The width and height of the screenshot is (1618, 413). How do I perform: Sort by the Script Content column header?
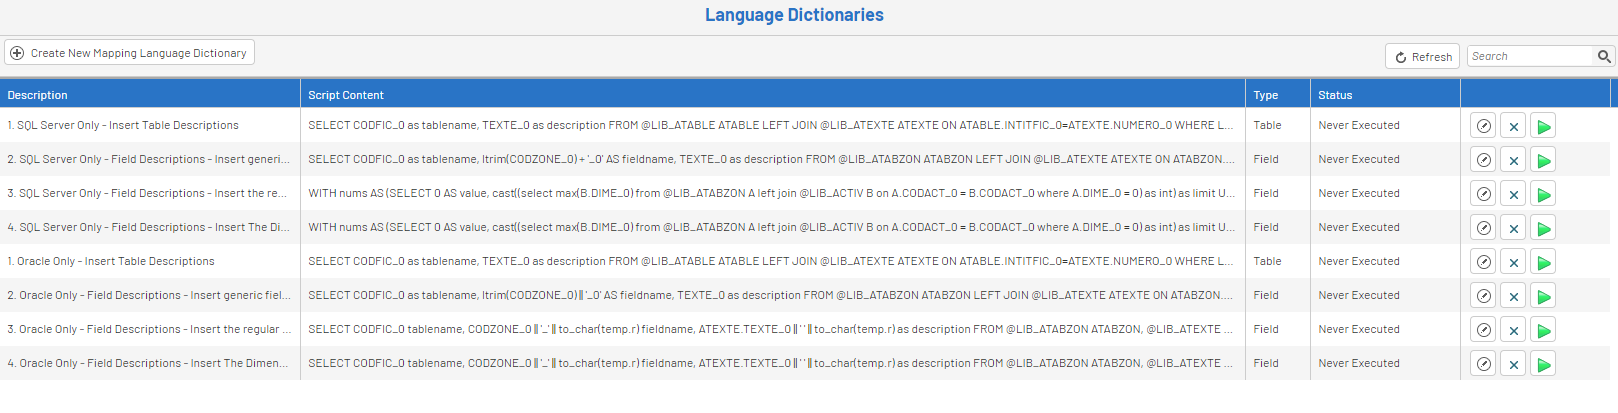point(346,95)
